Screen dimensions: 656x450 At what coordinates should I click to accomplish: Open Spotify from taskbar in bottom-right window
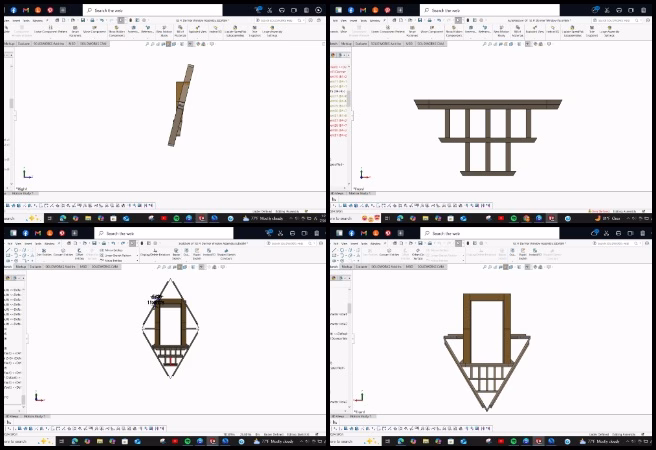513,441
